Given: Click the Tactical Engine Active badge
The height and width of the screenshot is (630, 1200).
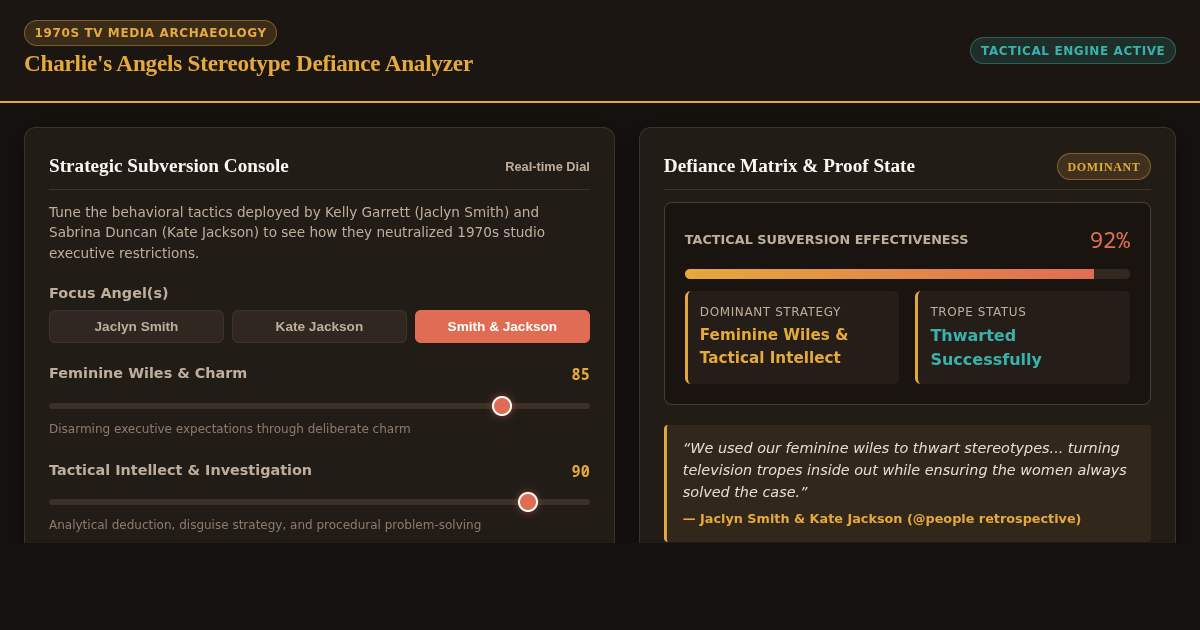Looking at the screenshot, I should click(x=1073, y=50).
